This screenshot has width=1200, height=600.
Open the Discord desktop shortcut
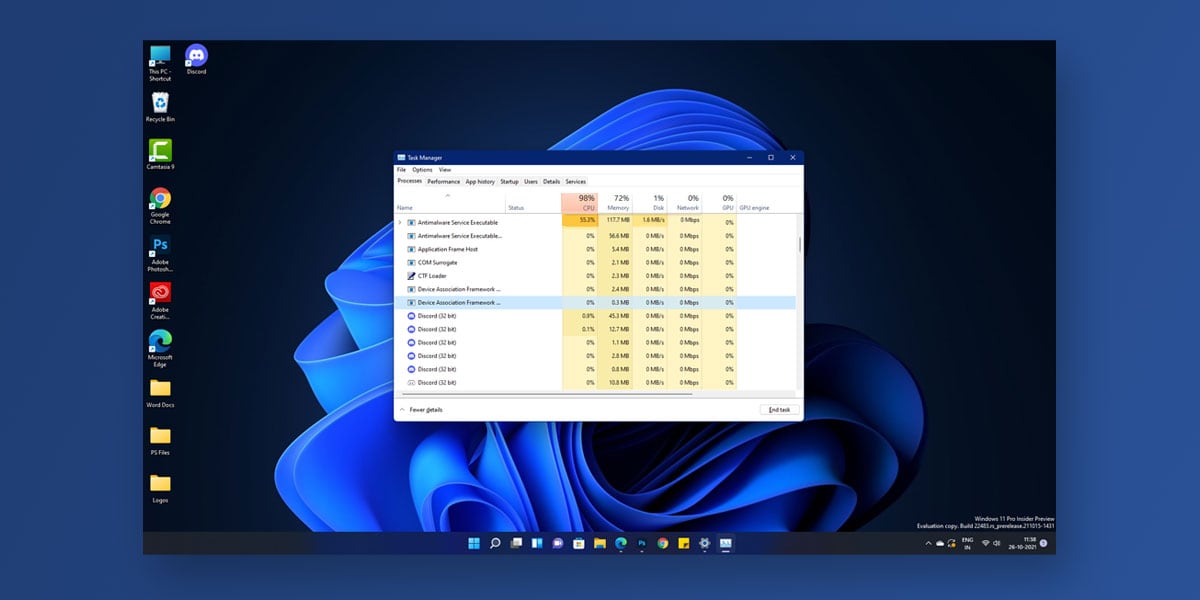coord(196,58)
